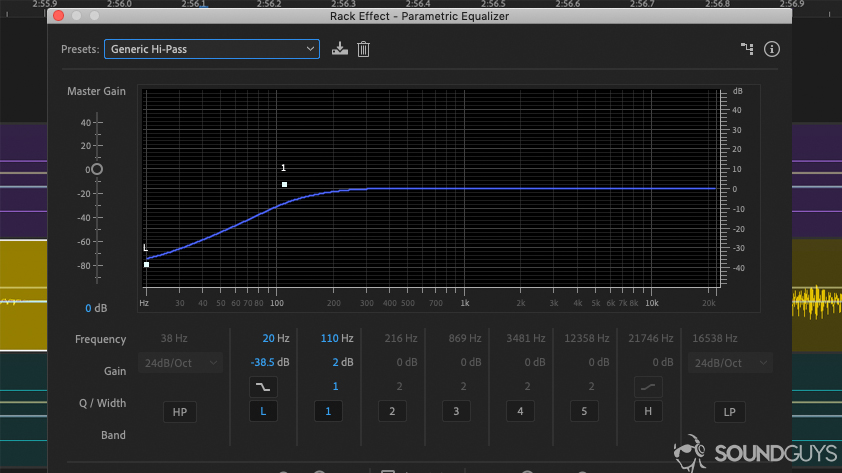This screenshot has height=473, width=842.
Task: Toggle band 3 button
Action: (456, 411)
